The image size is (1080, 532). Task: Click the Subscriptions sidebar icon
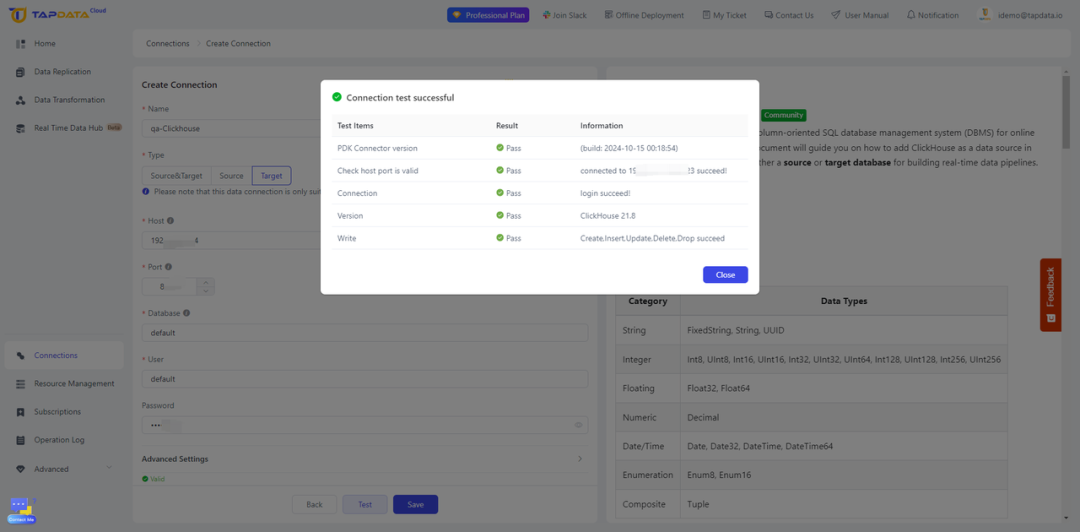click(21, 411)
